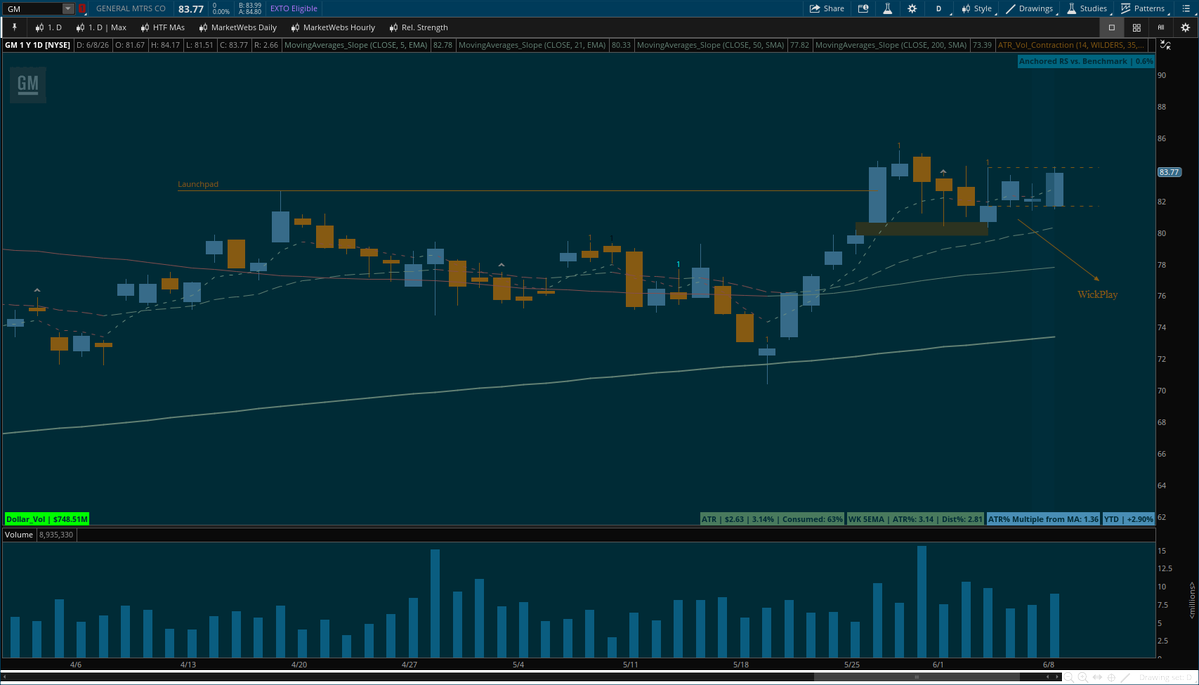Screen dimensions: 1199x685
Task: Open chart settings gear in top toolbar
Action: click(912, 8)
